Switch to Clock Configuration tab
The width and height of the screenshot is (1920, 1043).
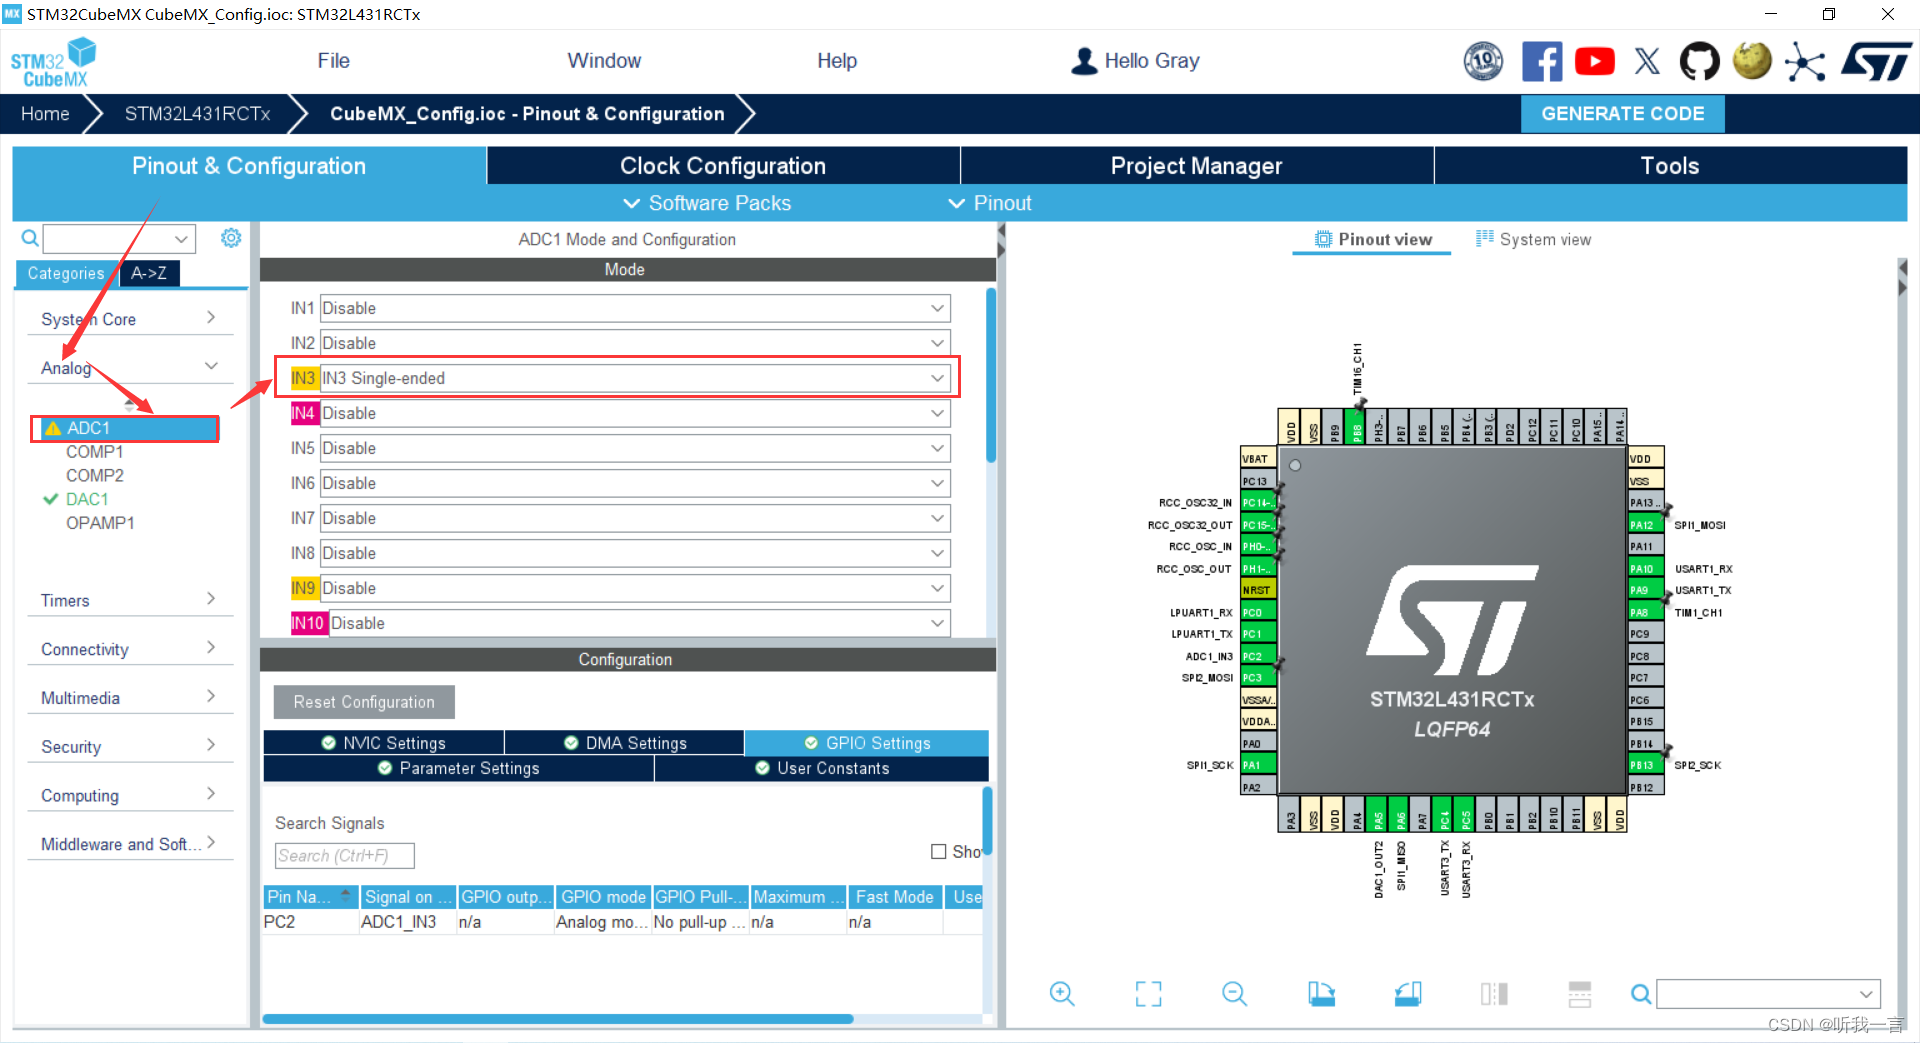click(723, 166)
